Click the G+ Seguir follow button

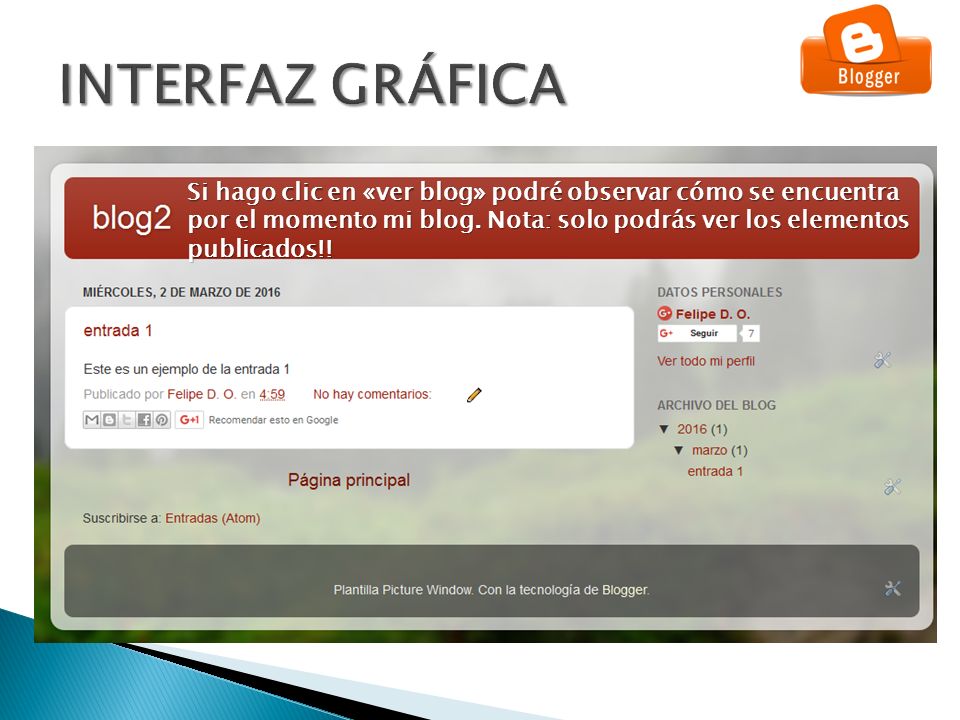point(696,333)
